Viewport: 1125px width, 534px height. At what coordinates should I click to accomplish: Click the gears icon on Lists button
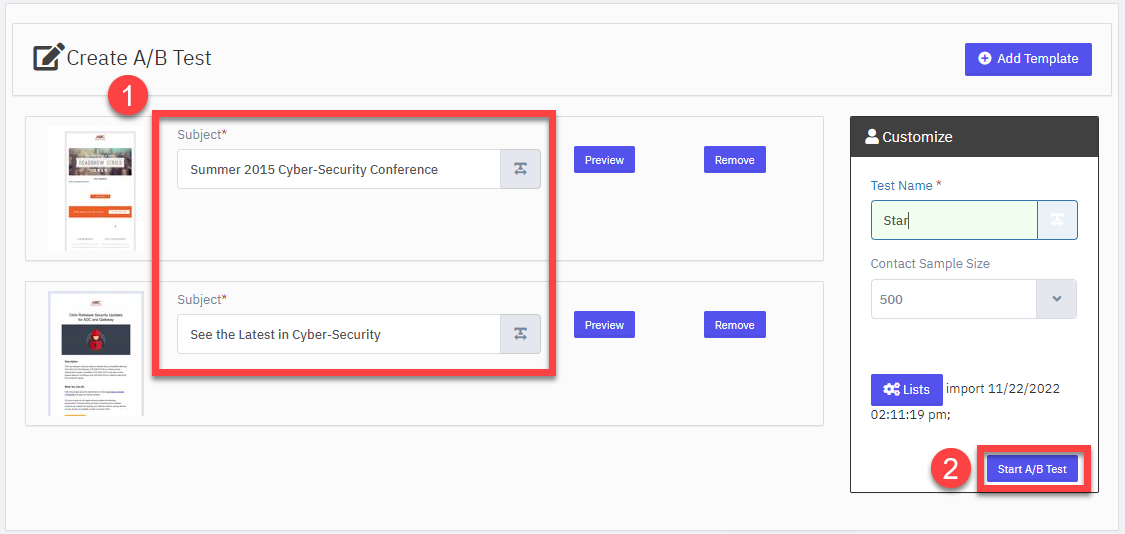coord(891,390)
